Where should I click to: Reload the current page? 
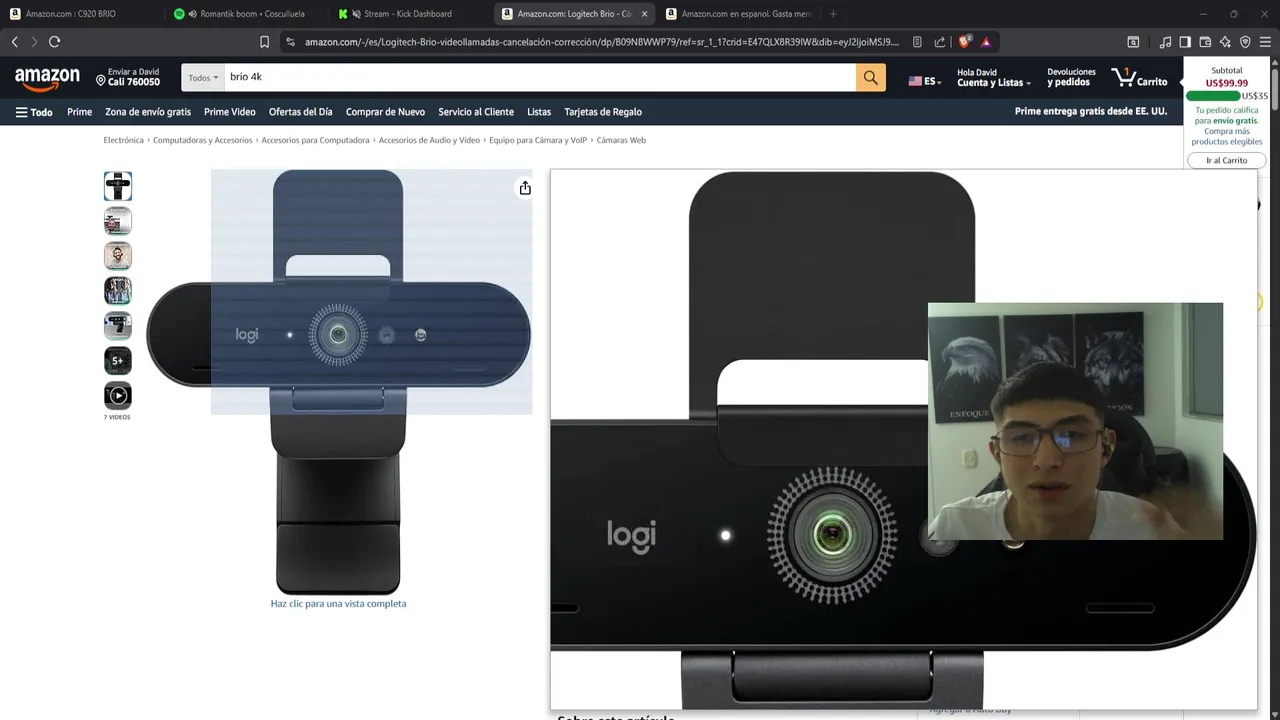(54, 42)
